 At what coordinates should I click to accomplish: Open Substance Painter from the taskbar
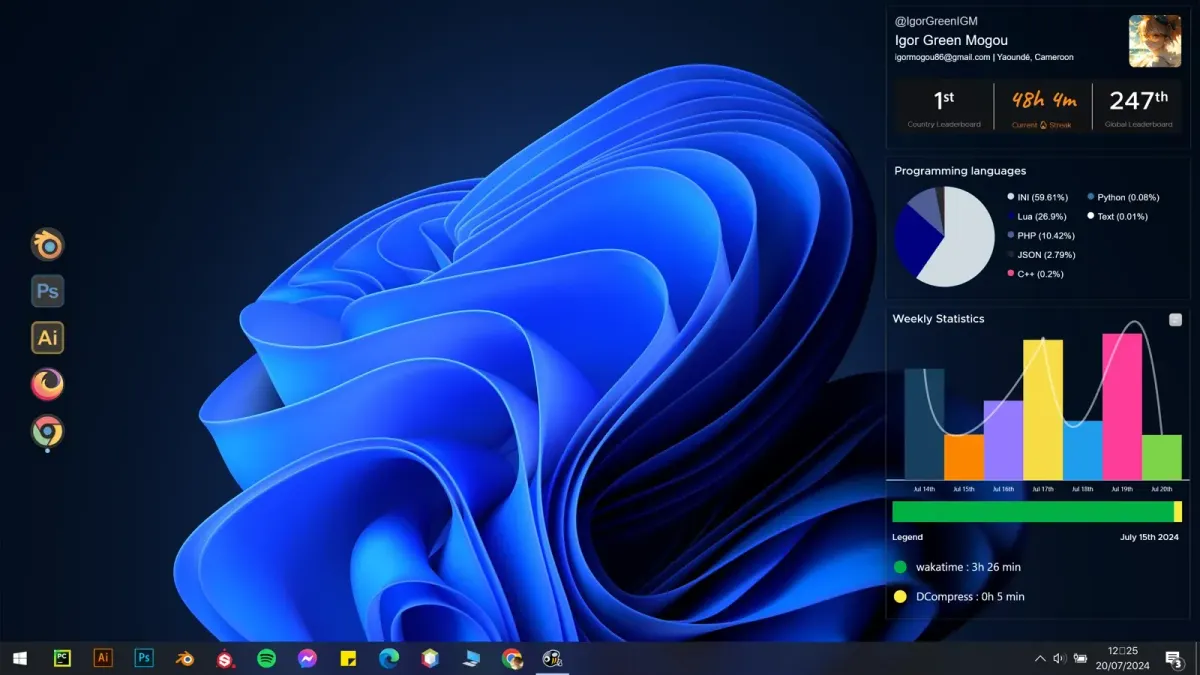(226, 658)
